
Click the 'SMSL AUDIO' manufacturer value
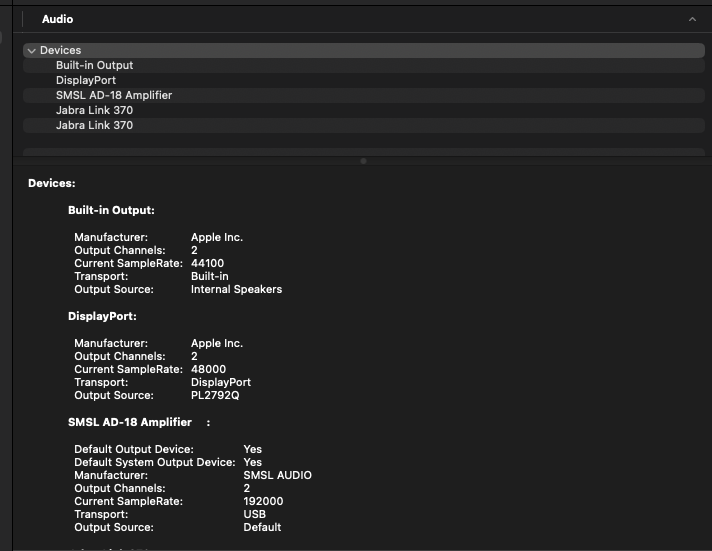(277, 475)
